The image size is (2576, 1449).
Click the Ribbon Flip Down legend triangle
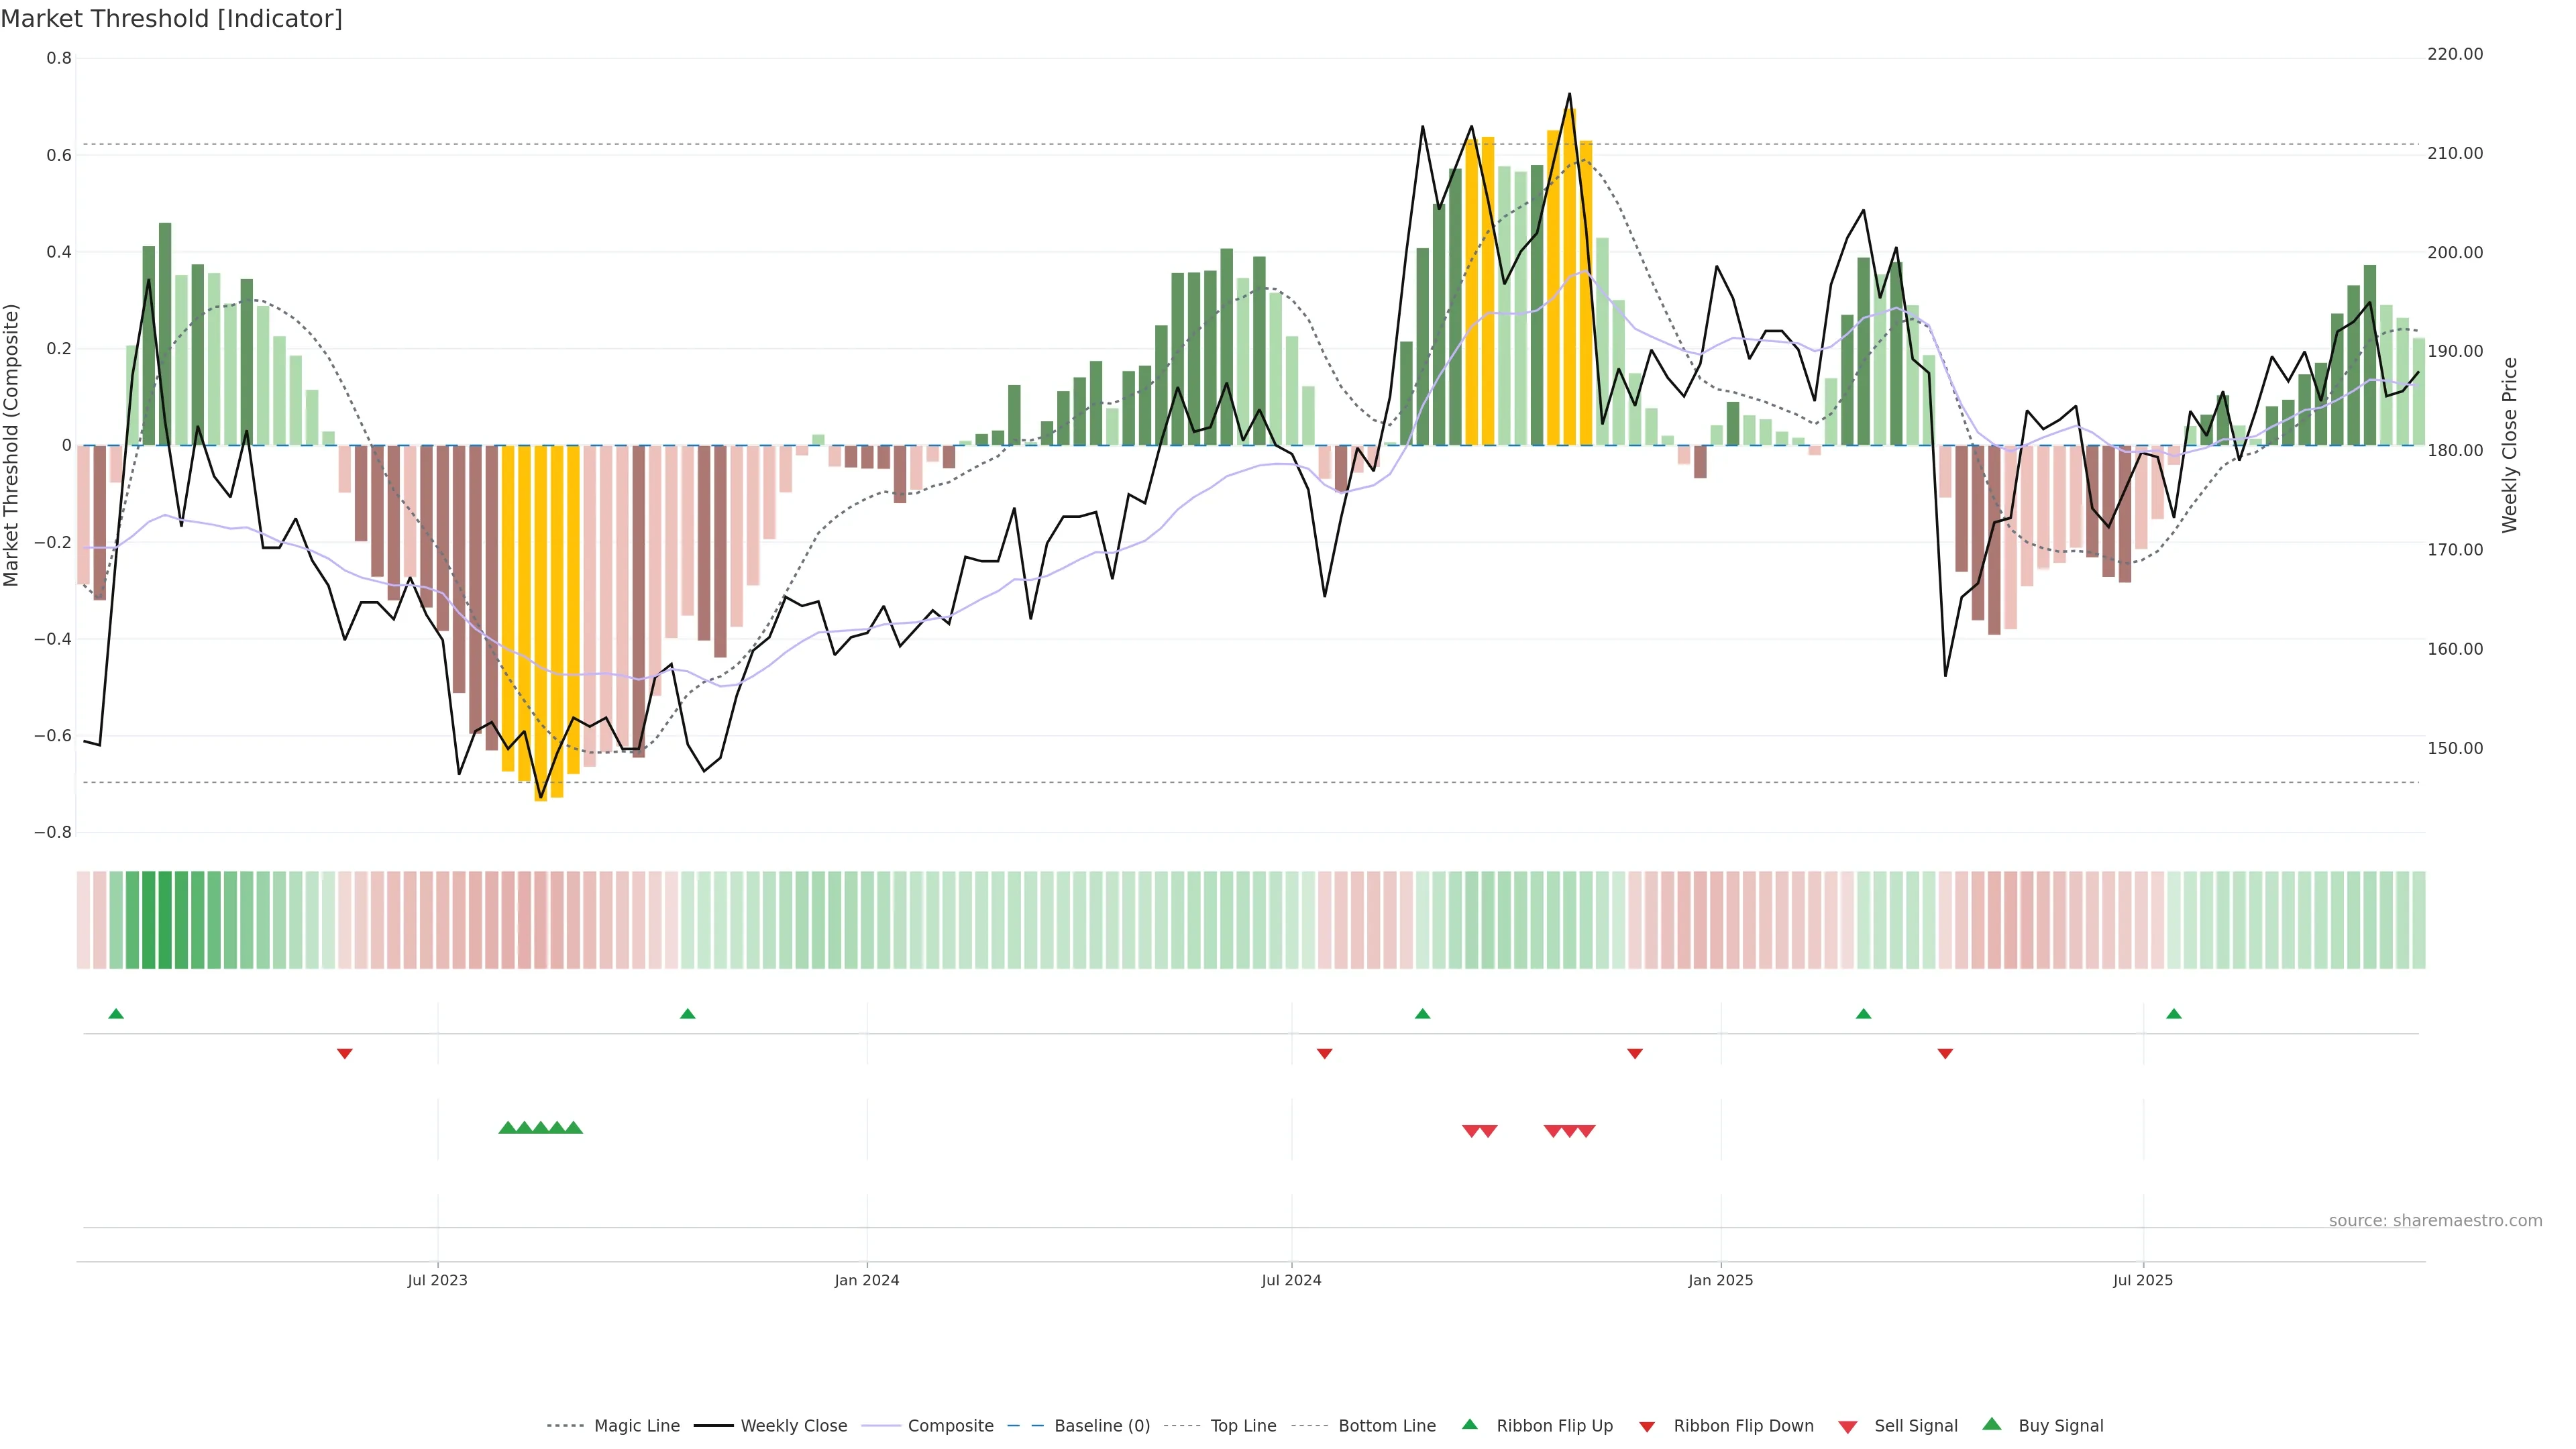(x=1647, y=1427)
